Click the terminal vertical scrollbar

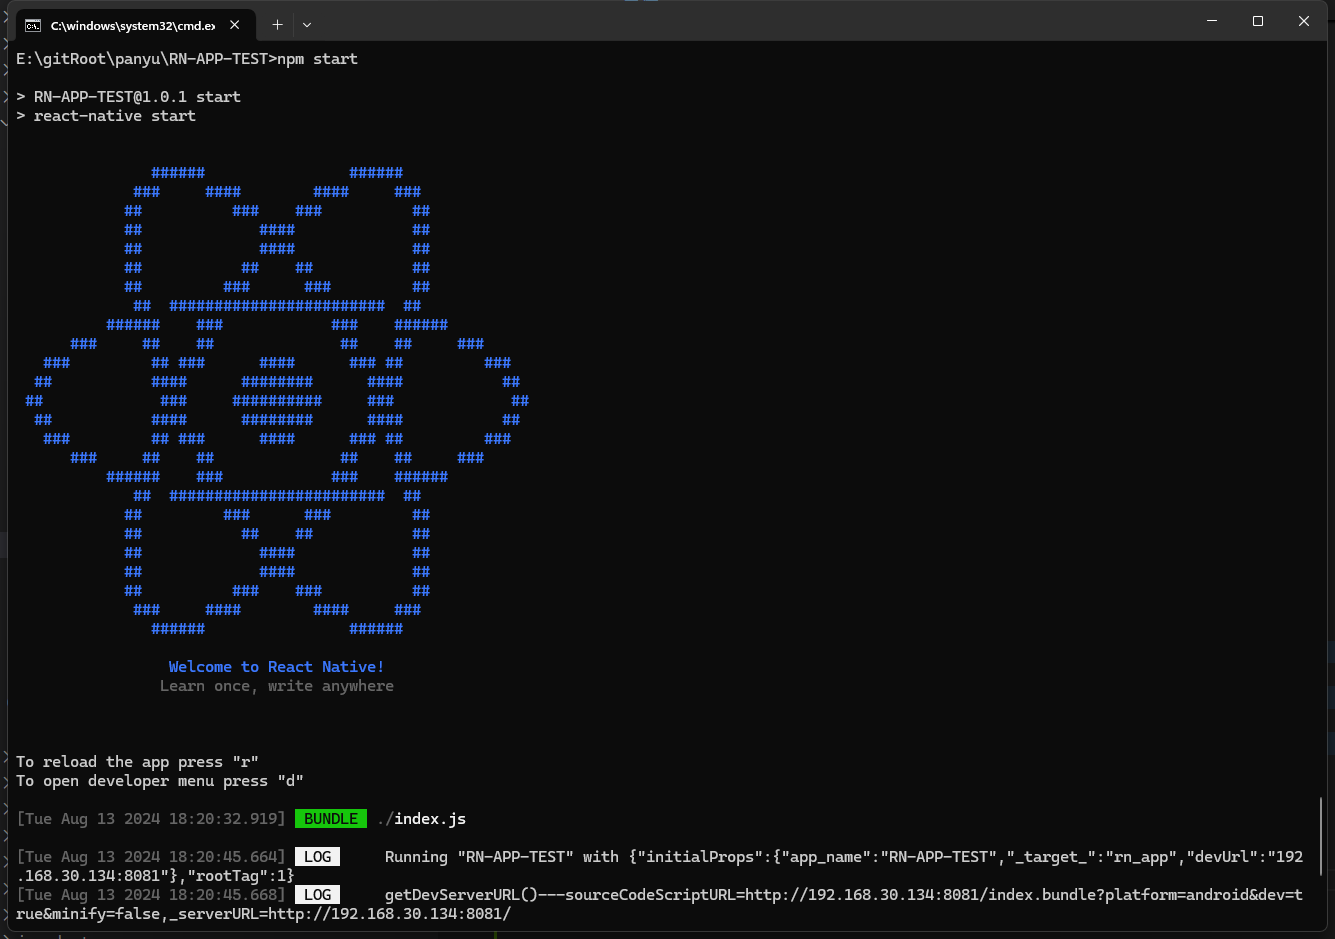click(x=1321, y=835)
